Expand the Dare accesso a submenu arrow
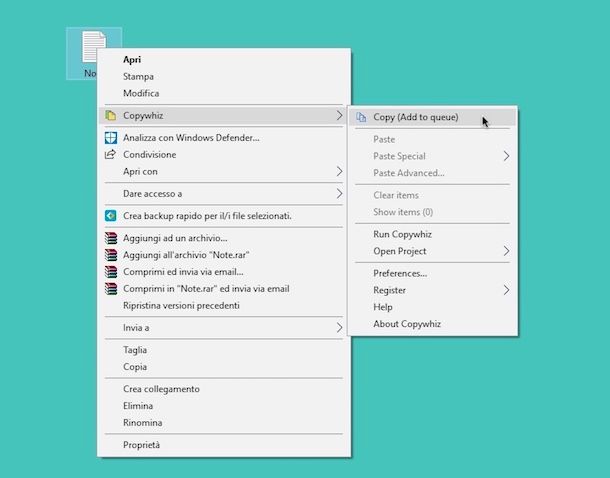The height and width of the screenshot is (478, 610). point(339,194)
